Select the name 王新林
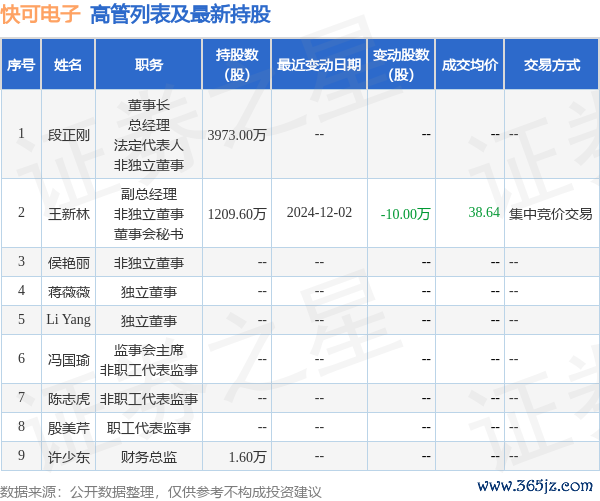The width and height of the screenshot is (600, 501). pyautogui.click(x=68, y=214)
